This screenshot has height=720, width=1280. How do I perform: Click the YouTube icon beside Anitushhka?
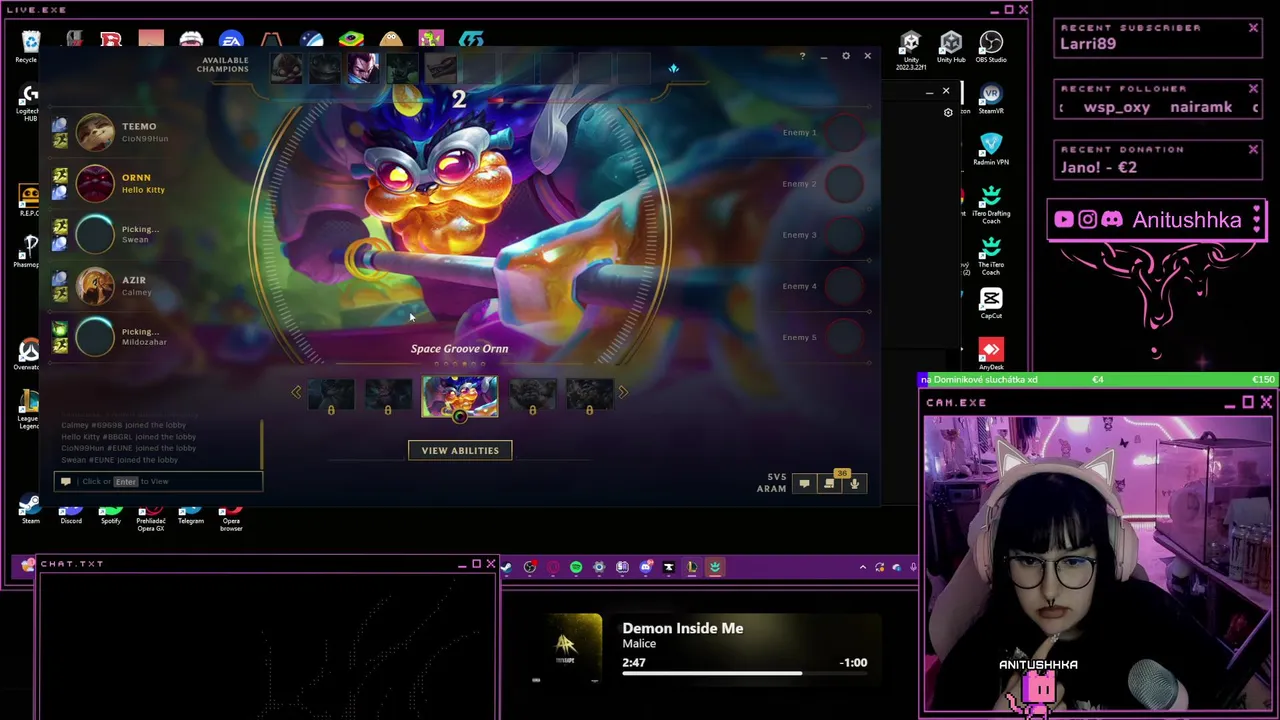pyautogui.click(x=1064, y=220)
